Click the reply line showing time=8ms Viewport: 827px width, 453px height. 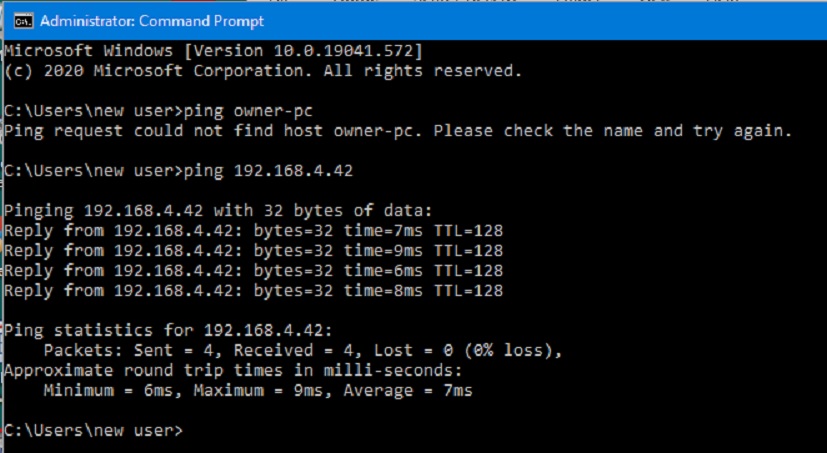tap(253, 290)
